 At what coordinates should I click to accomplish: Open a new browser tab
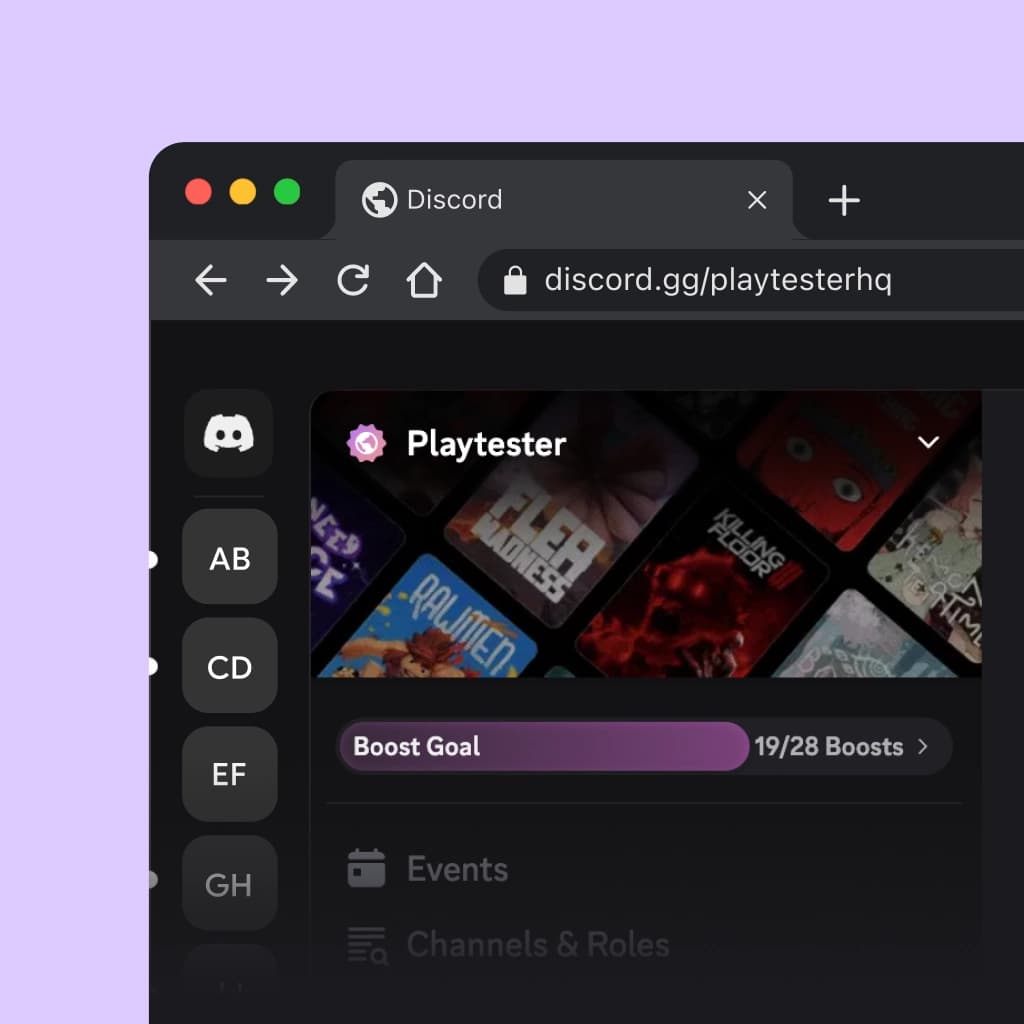point(843,201)
